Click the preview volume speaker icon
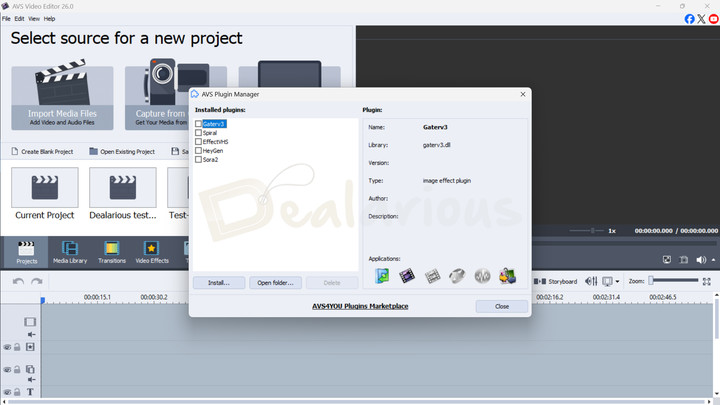Screen dimensions: 720x405 [x=701, y=260]
